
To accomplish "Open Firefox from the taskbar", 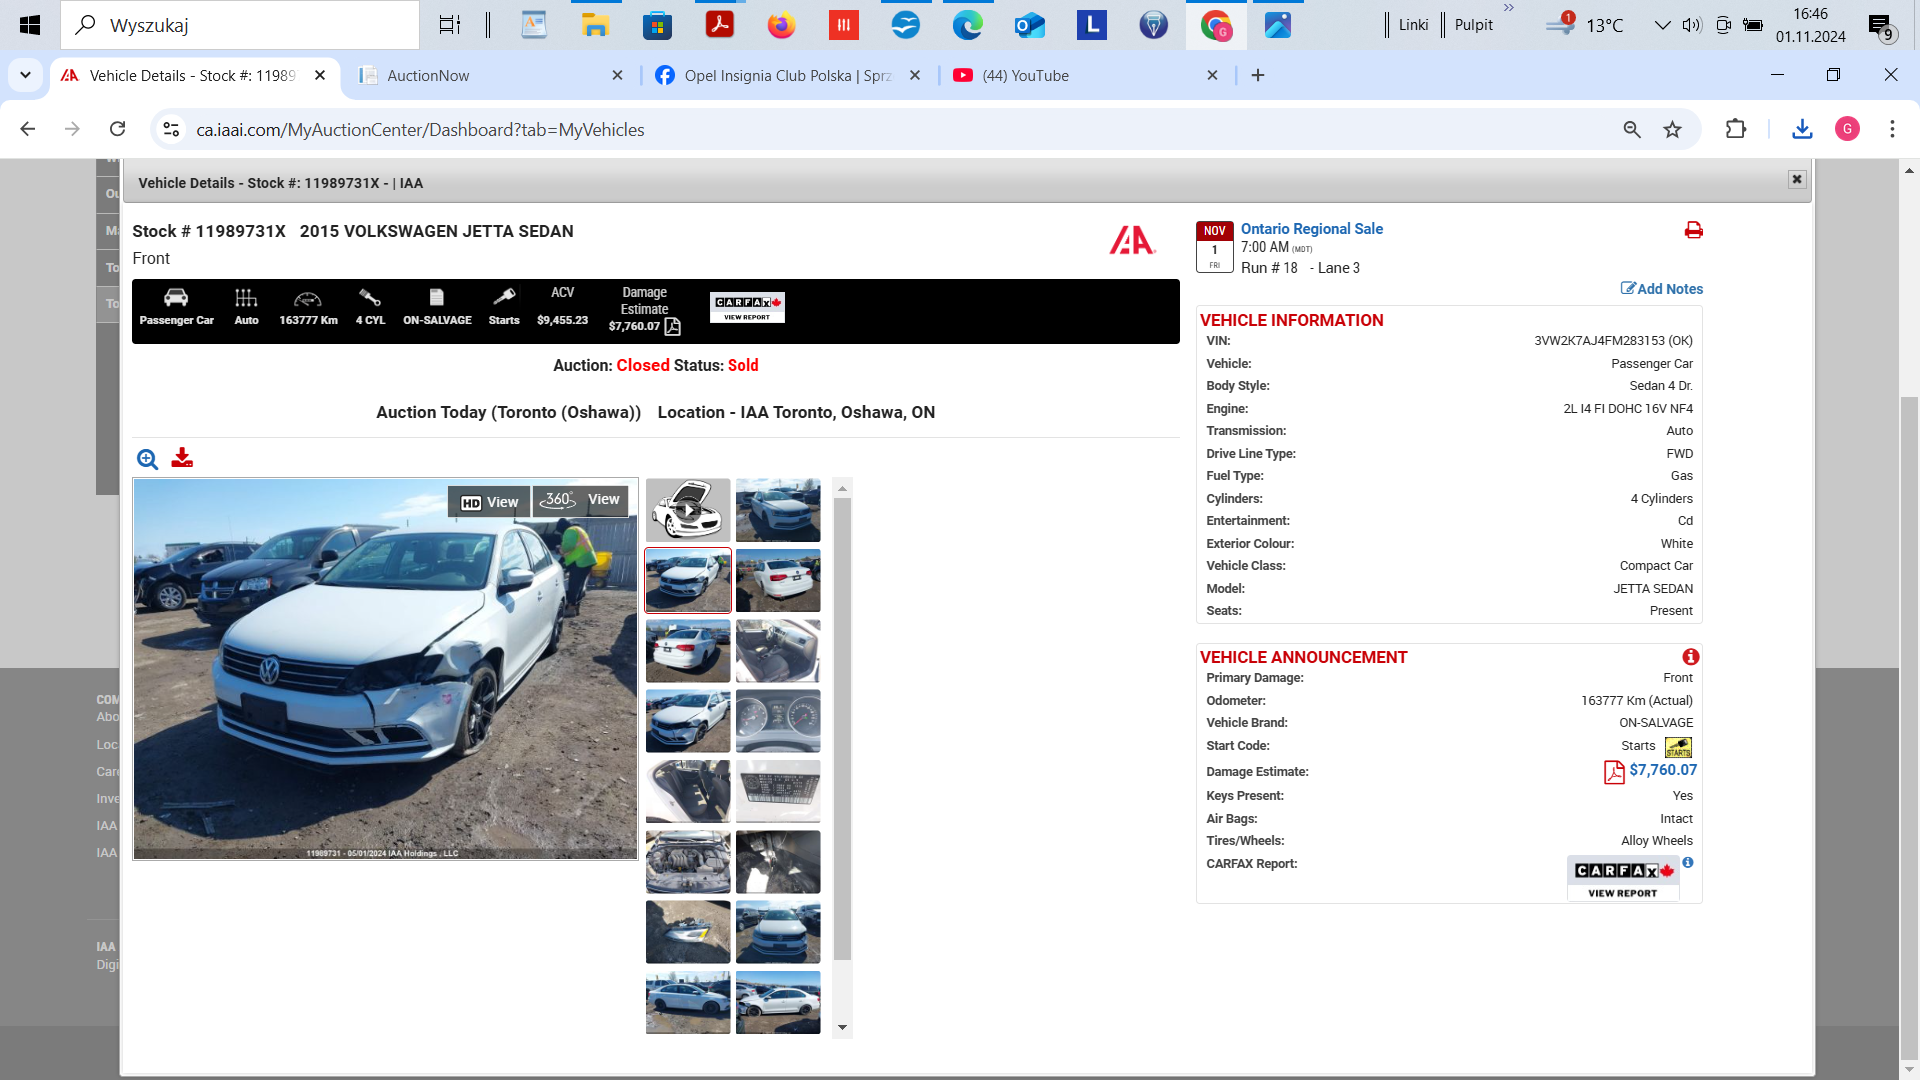I will click(x=781, y=25).
